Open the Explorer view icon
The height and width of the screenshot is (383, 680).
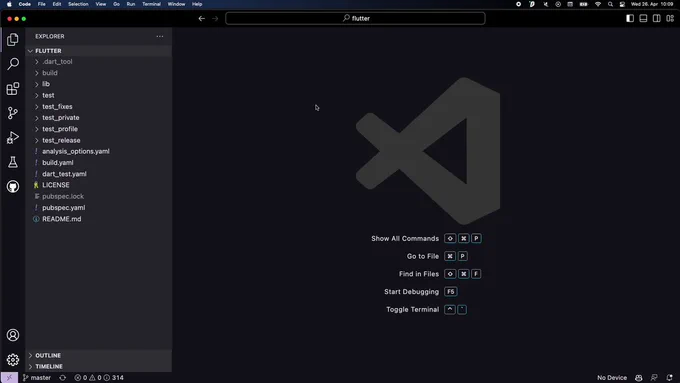click(13, 39)
